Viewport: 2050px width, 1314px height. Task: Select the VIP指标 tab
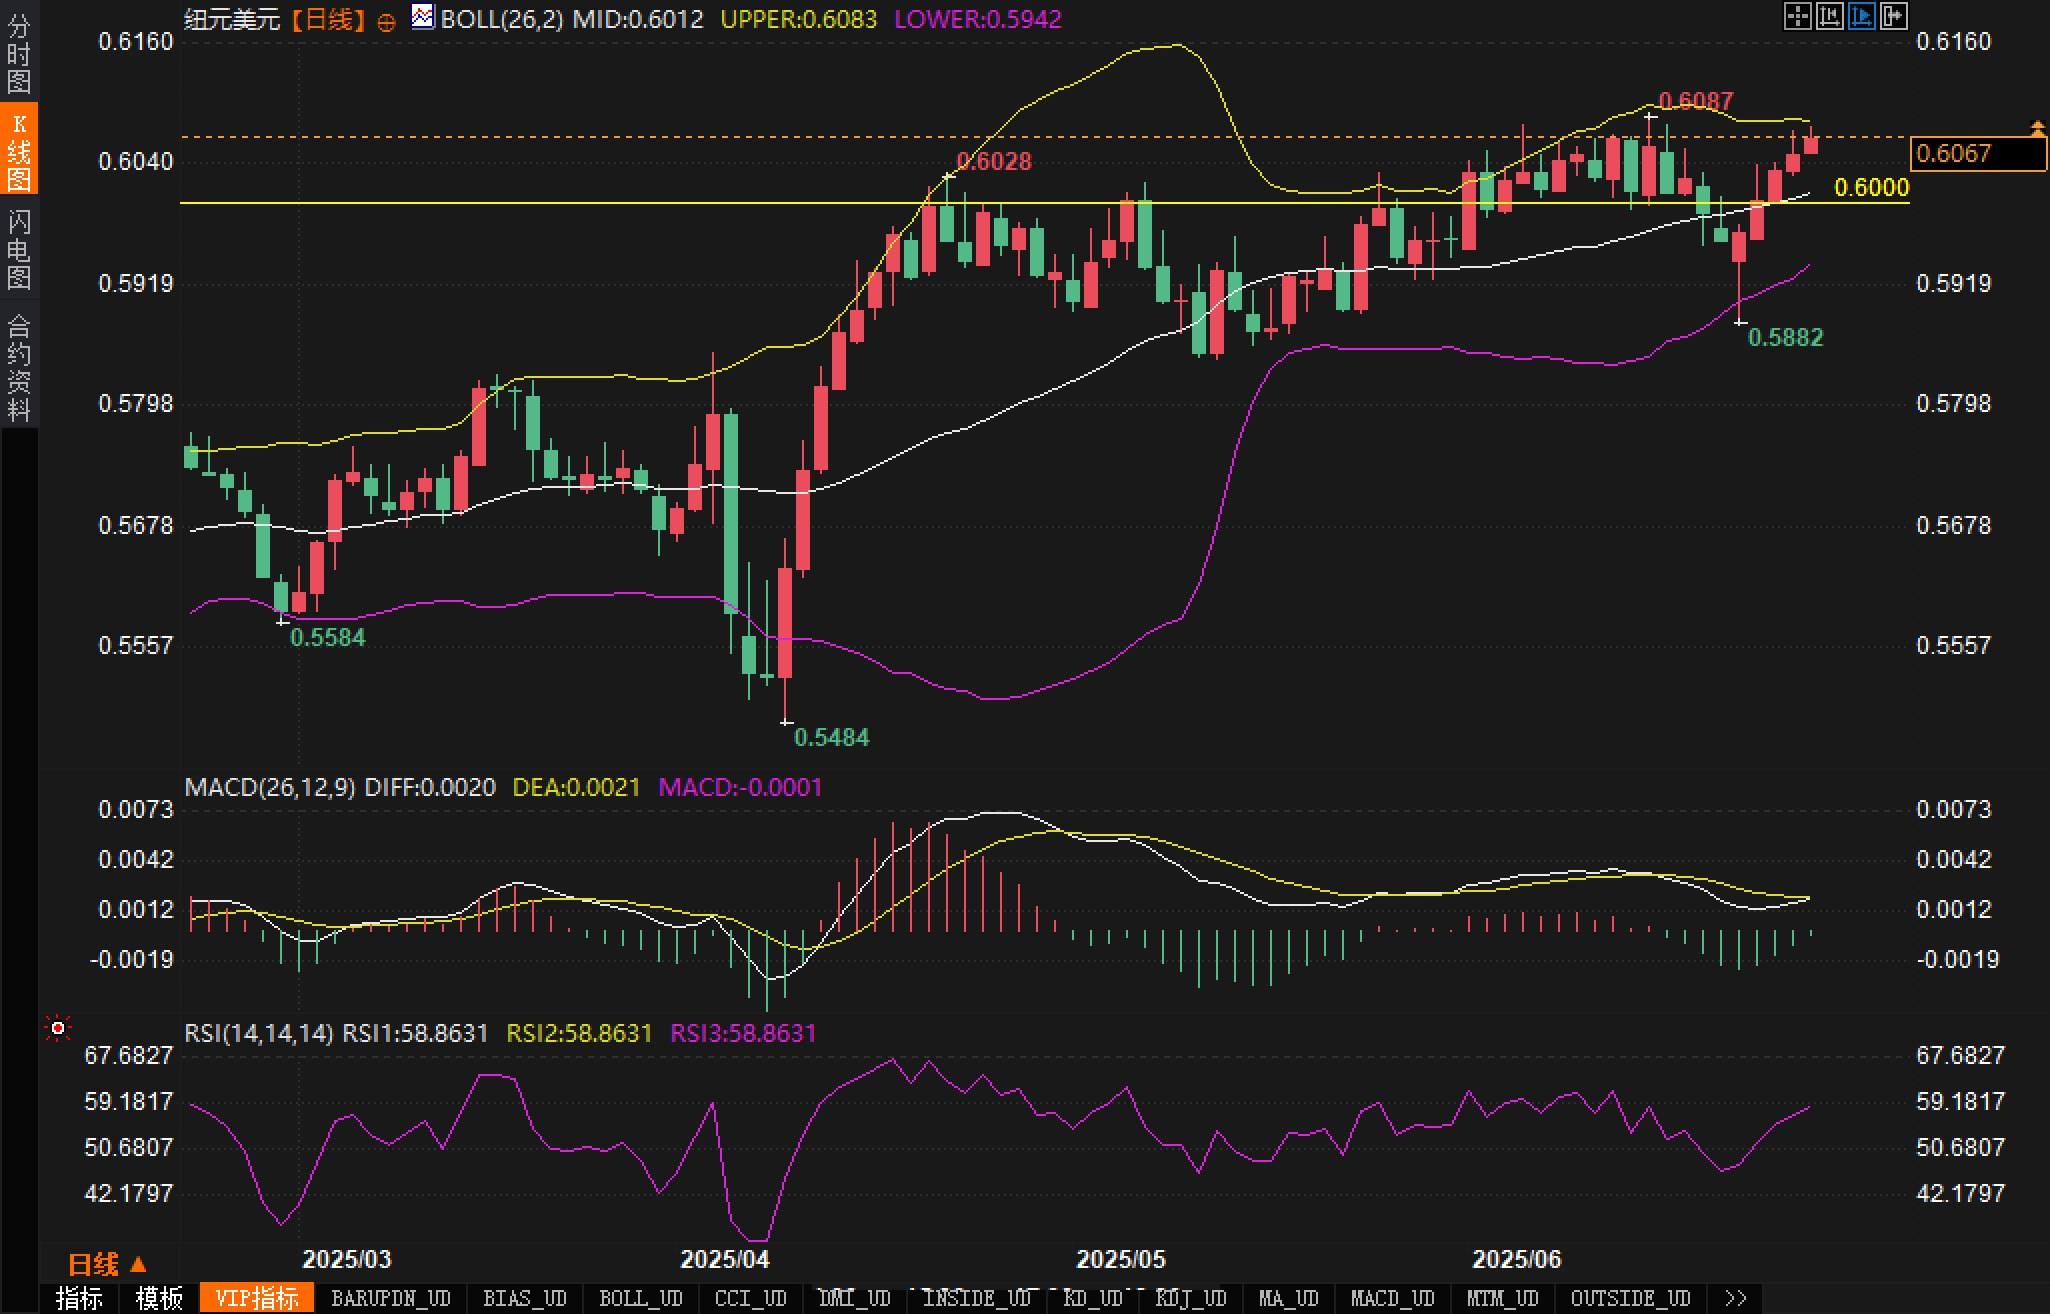(257, 1298)
